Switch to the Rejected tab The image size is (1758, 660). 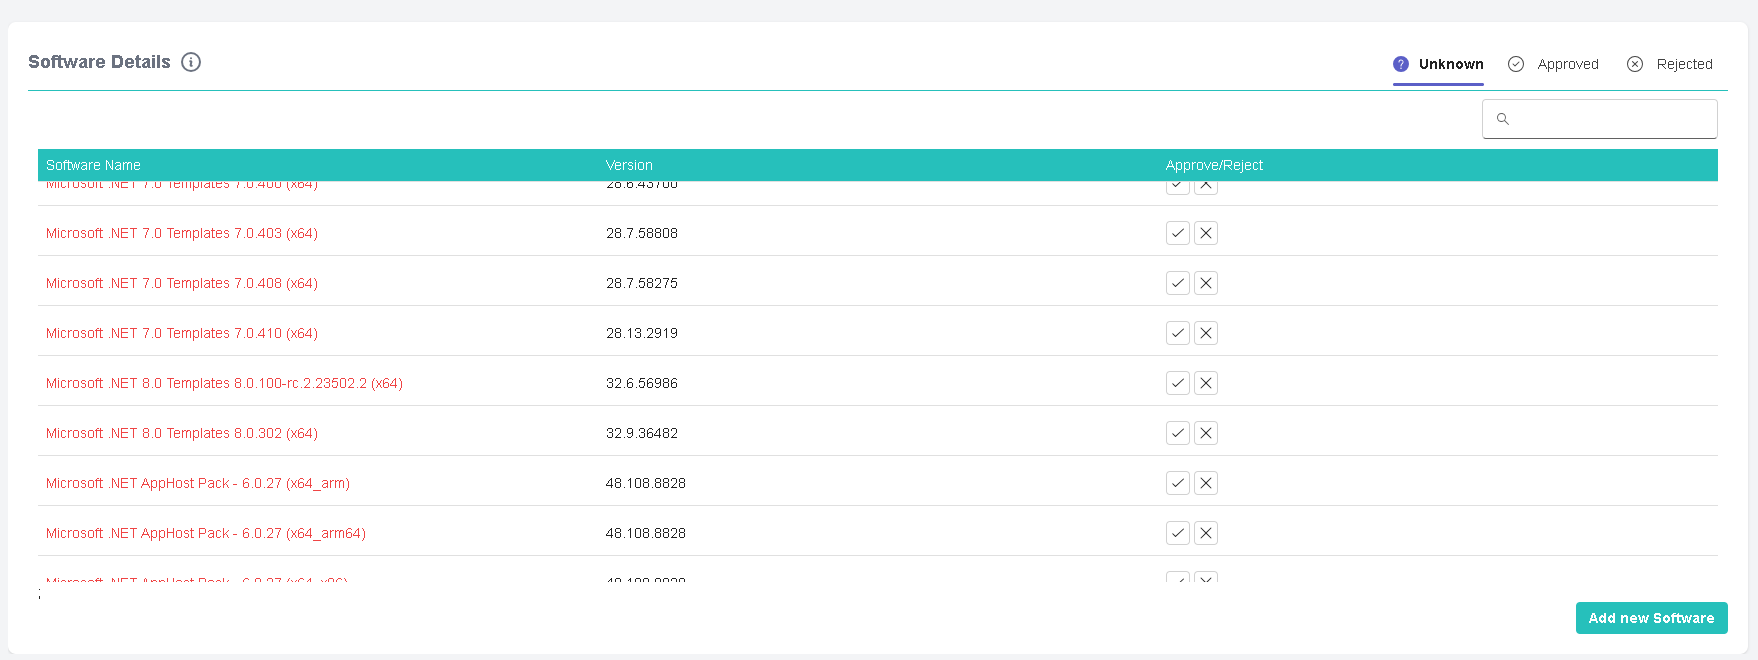(x=1670, y=64)
